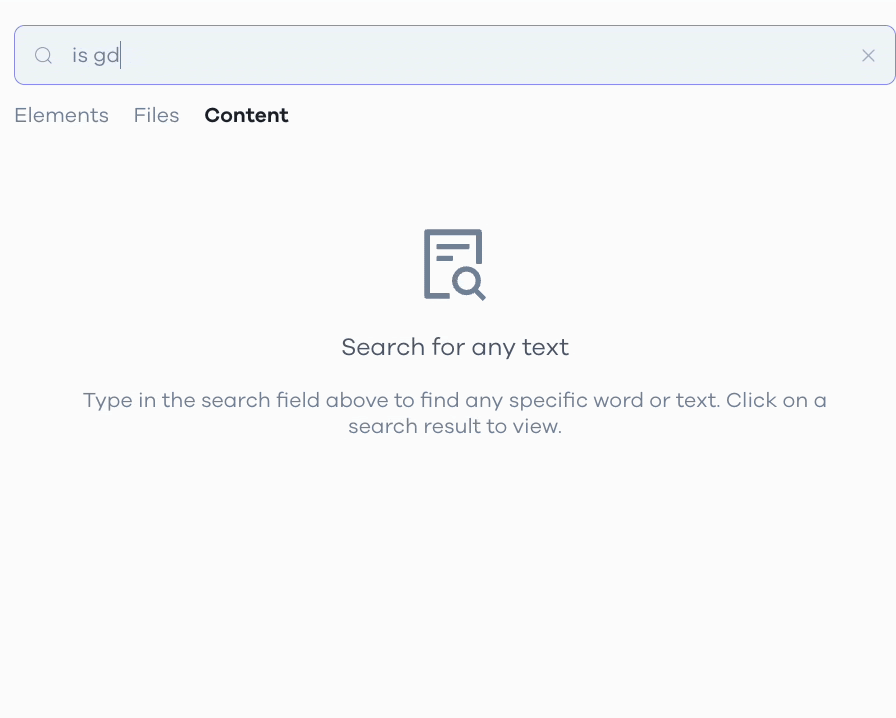Click the word 'gd' in search box
This screenshot has width=896, height=718.
(x=106, y=56)
